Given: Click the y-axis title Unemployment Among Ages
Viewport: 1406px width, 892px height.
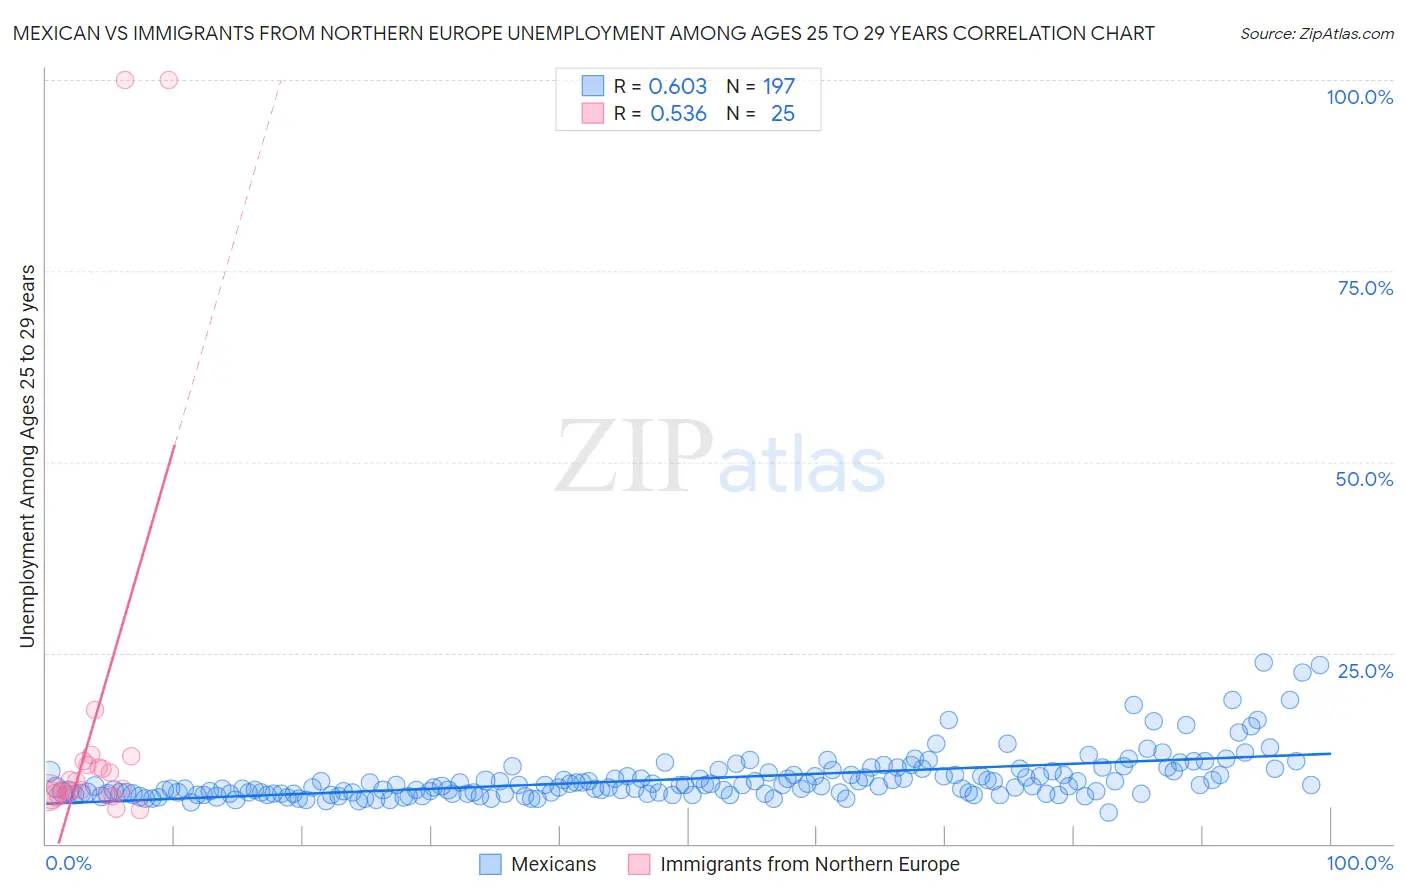Looking at the screenshot, I should [27, 456].
